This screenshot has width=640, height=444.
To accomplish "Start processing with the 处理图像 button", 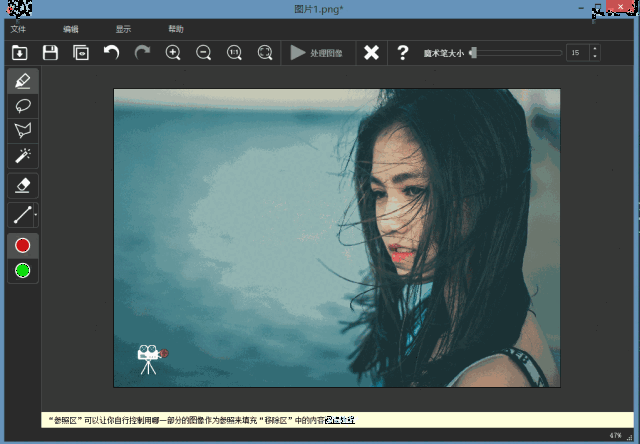I will (317, 53).
